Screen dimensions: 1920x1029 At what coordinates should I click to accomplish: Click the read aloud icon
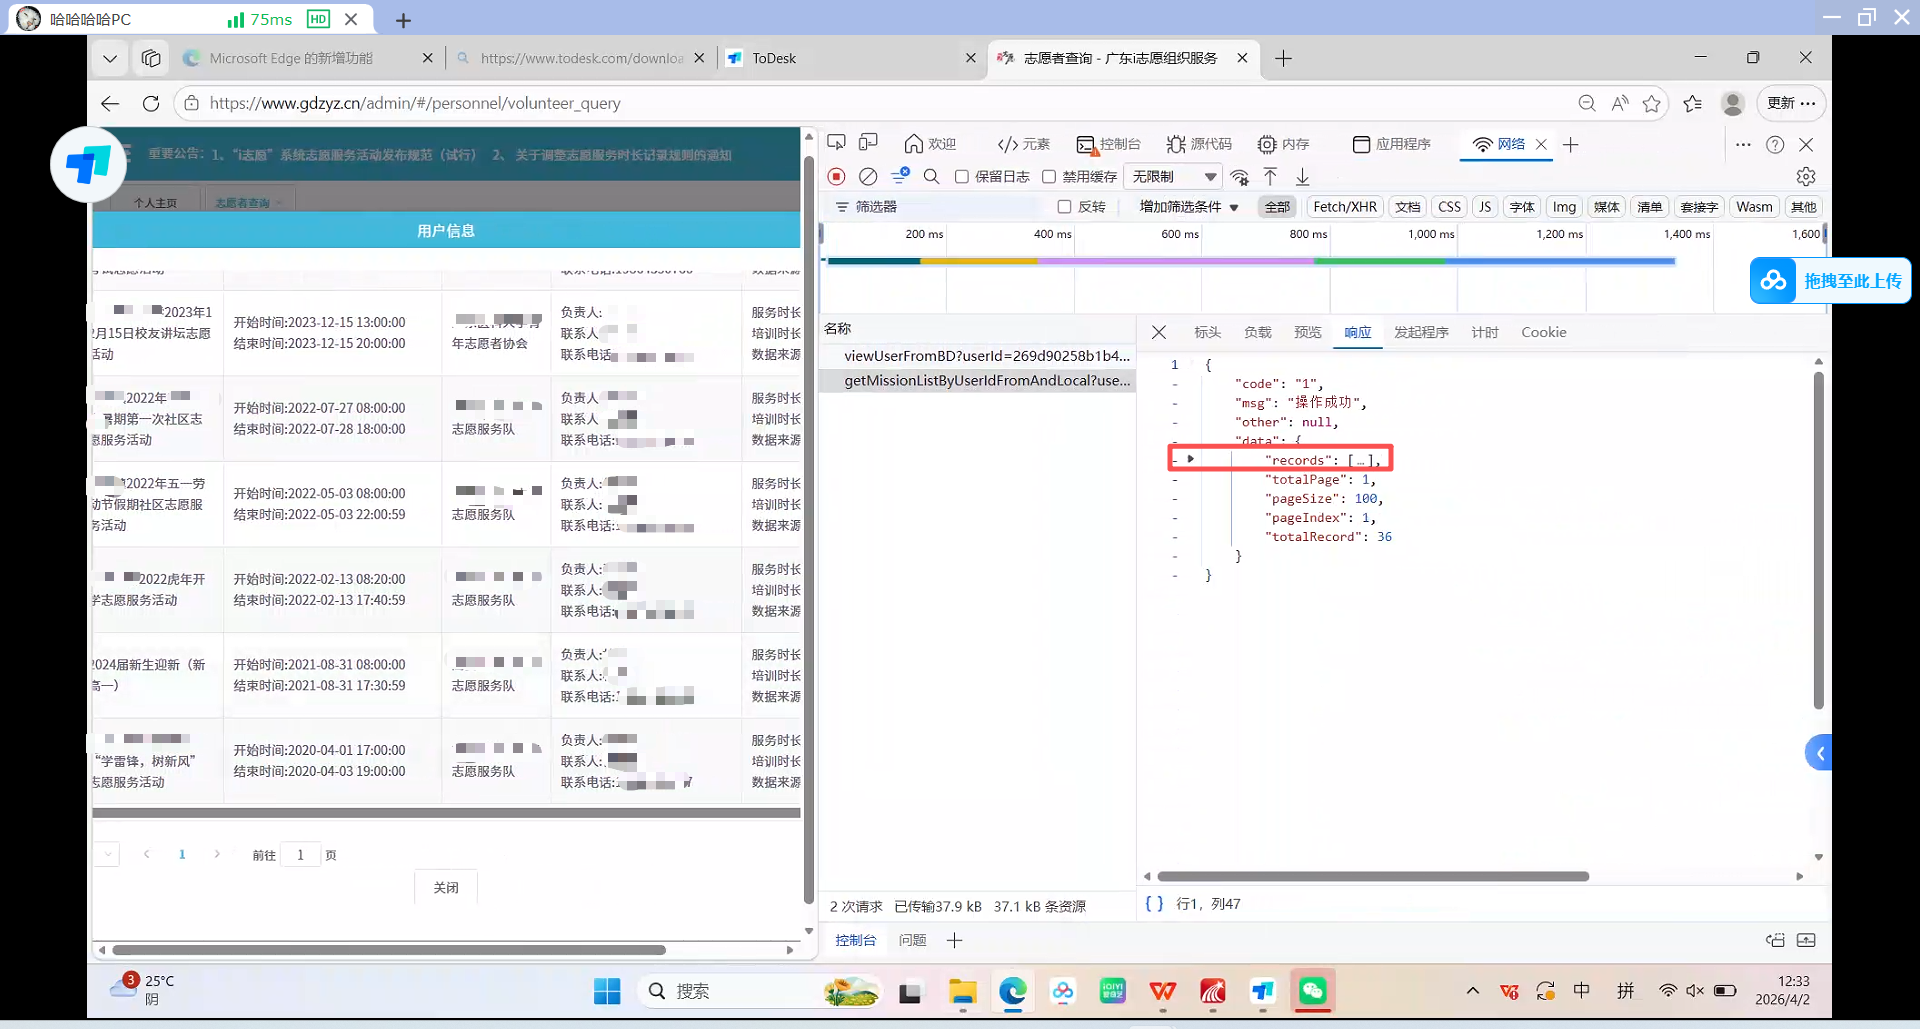coord(1620,103)
